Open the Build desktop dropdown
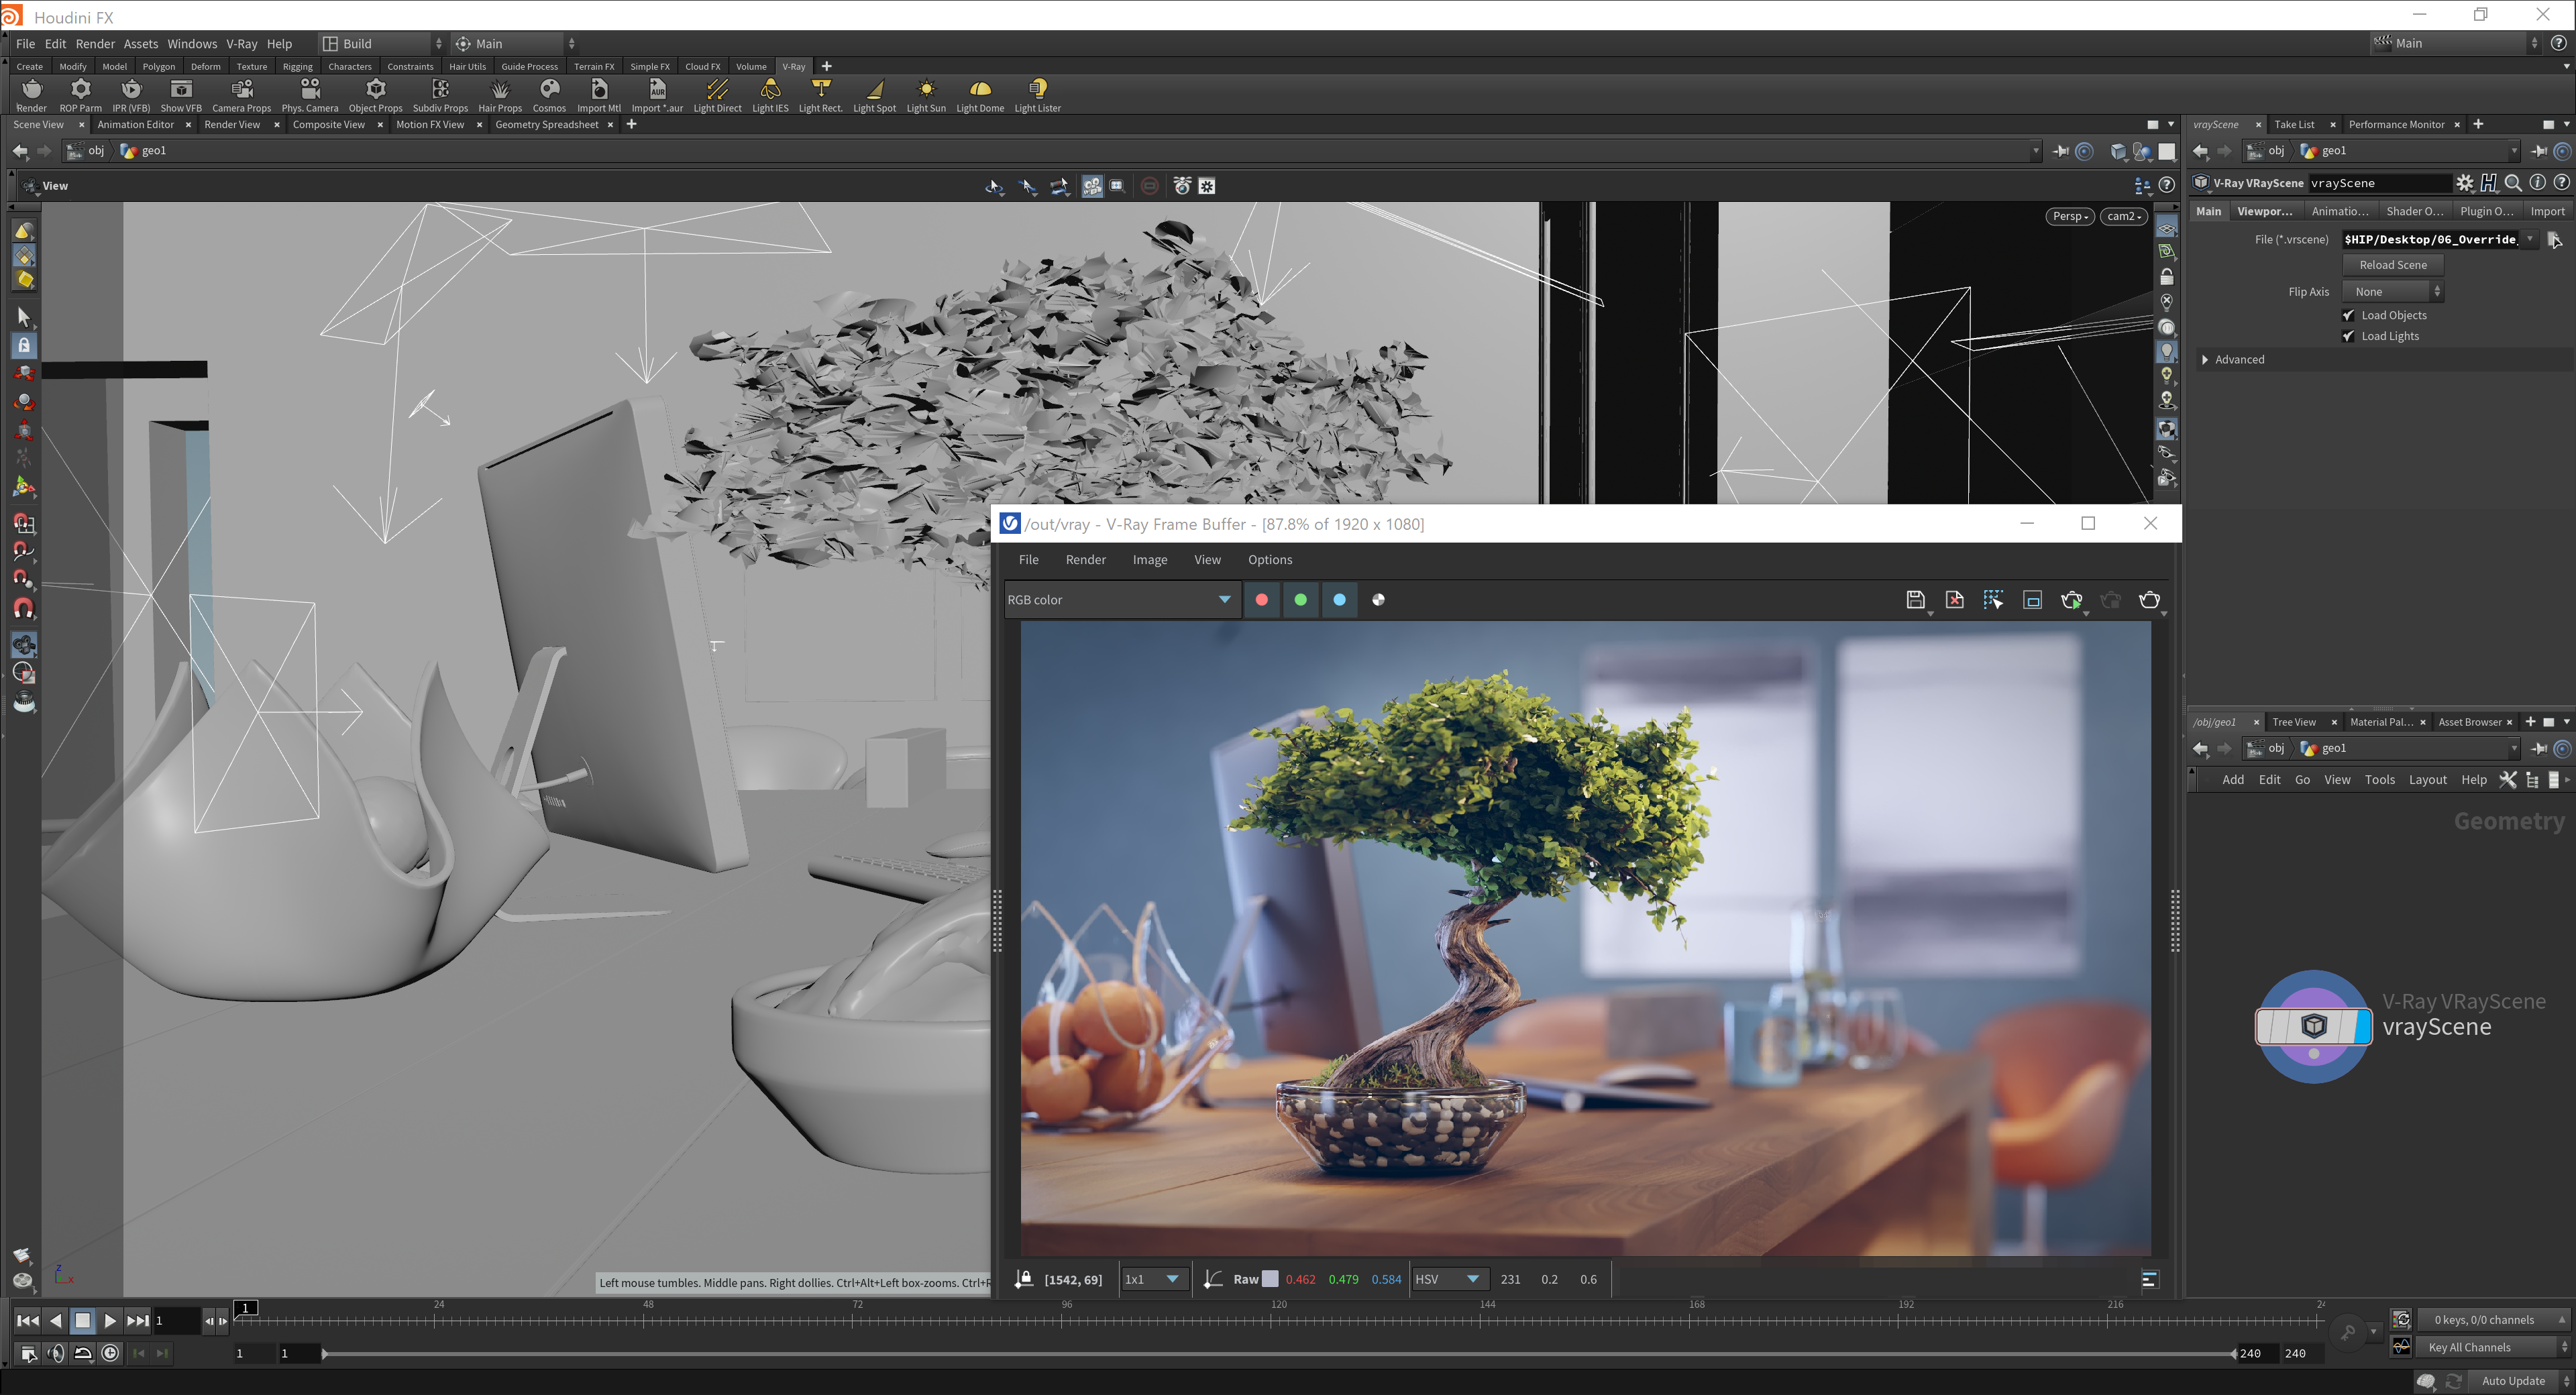Screen dimensions: 2576x1395 [x=382, y=44]
